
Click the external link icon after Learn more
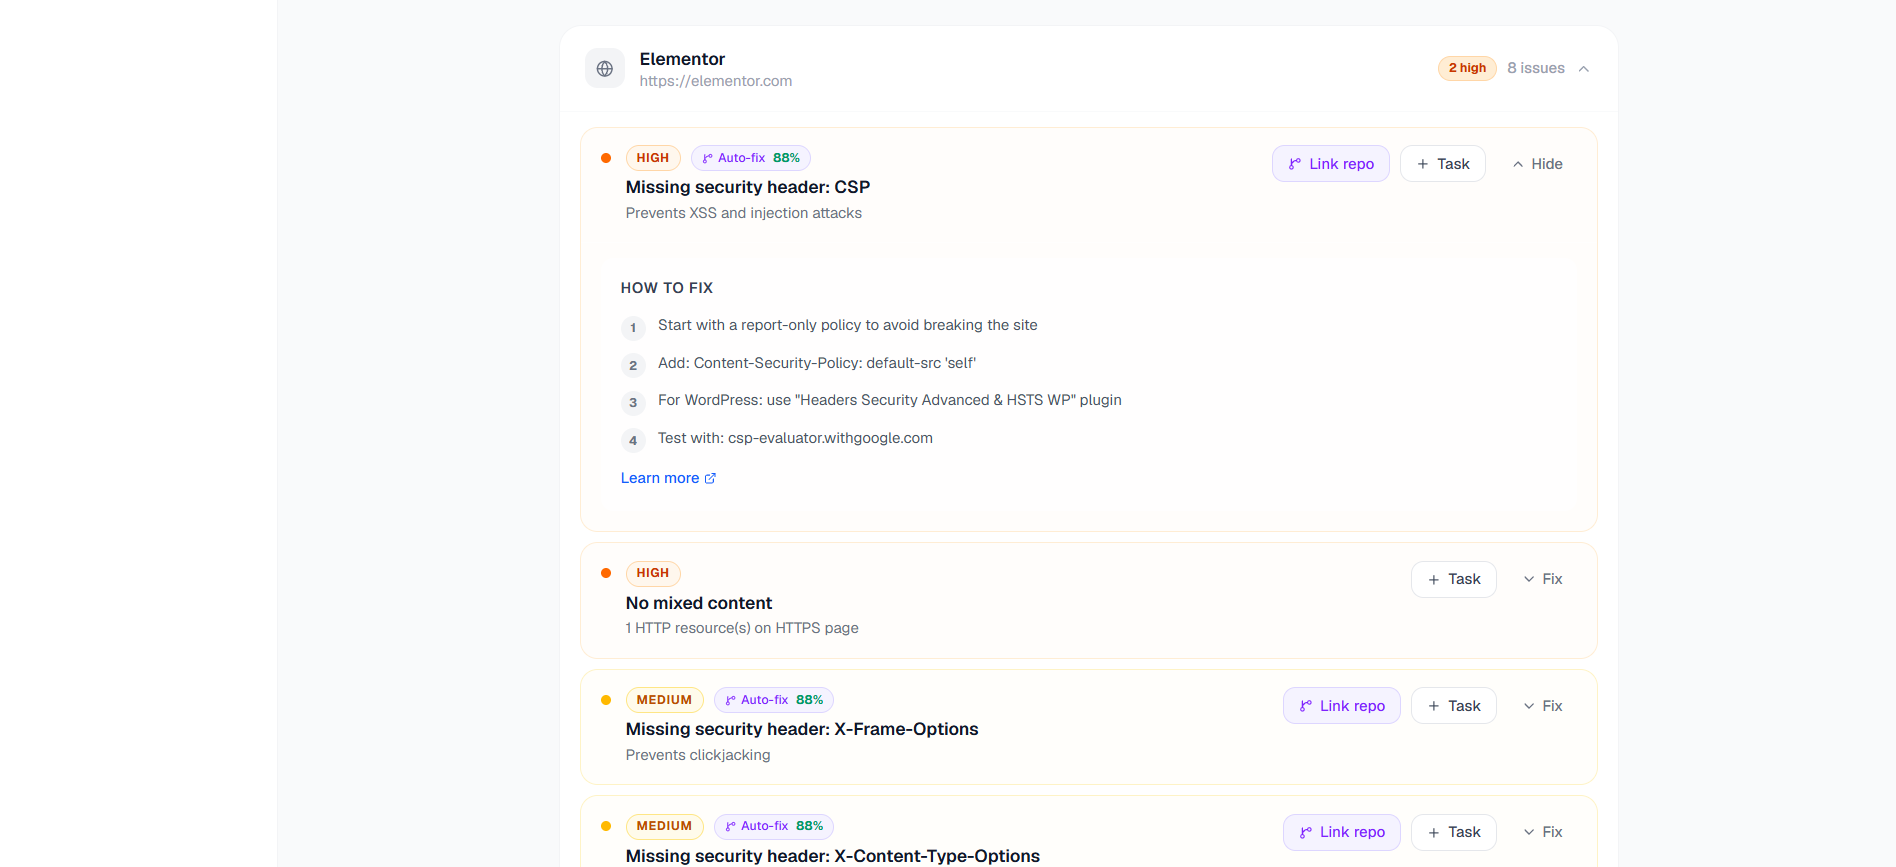710,478
